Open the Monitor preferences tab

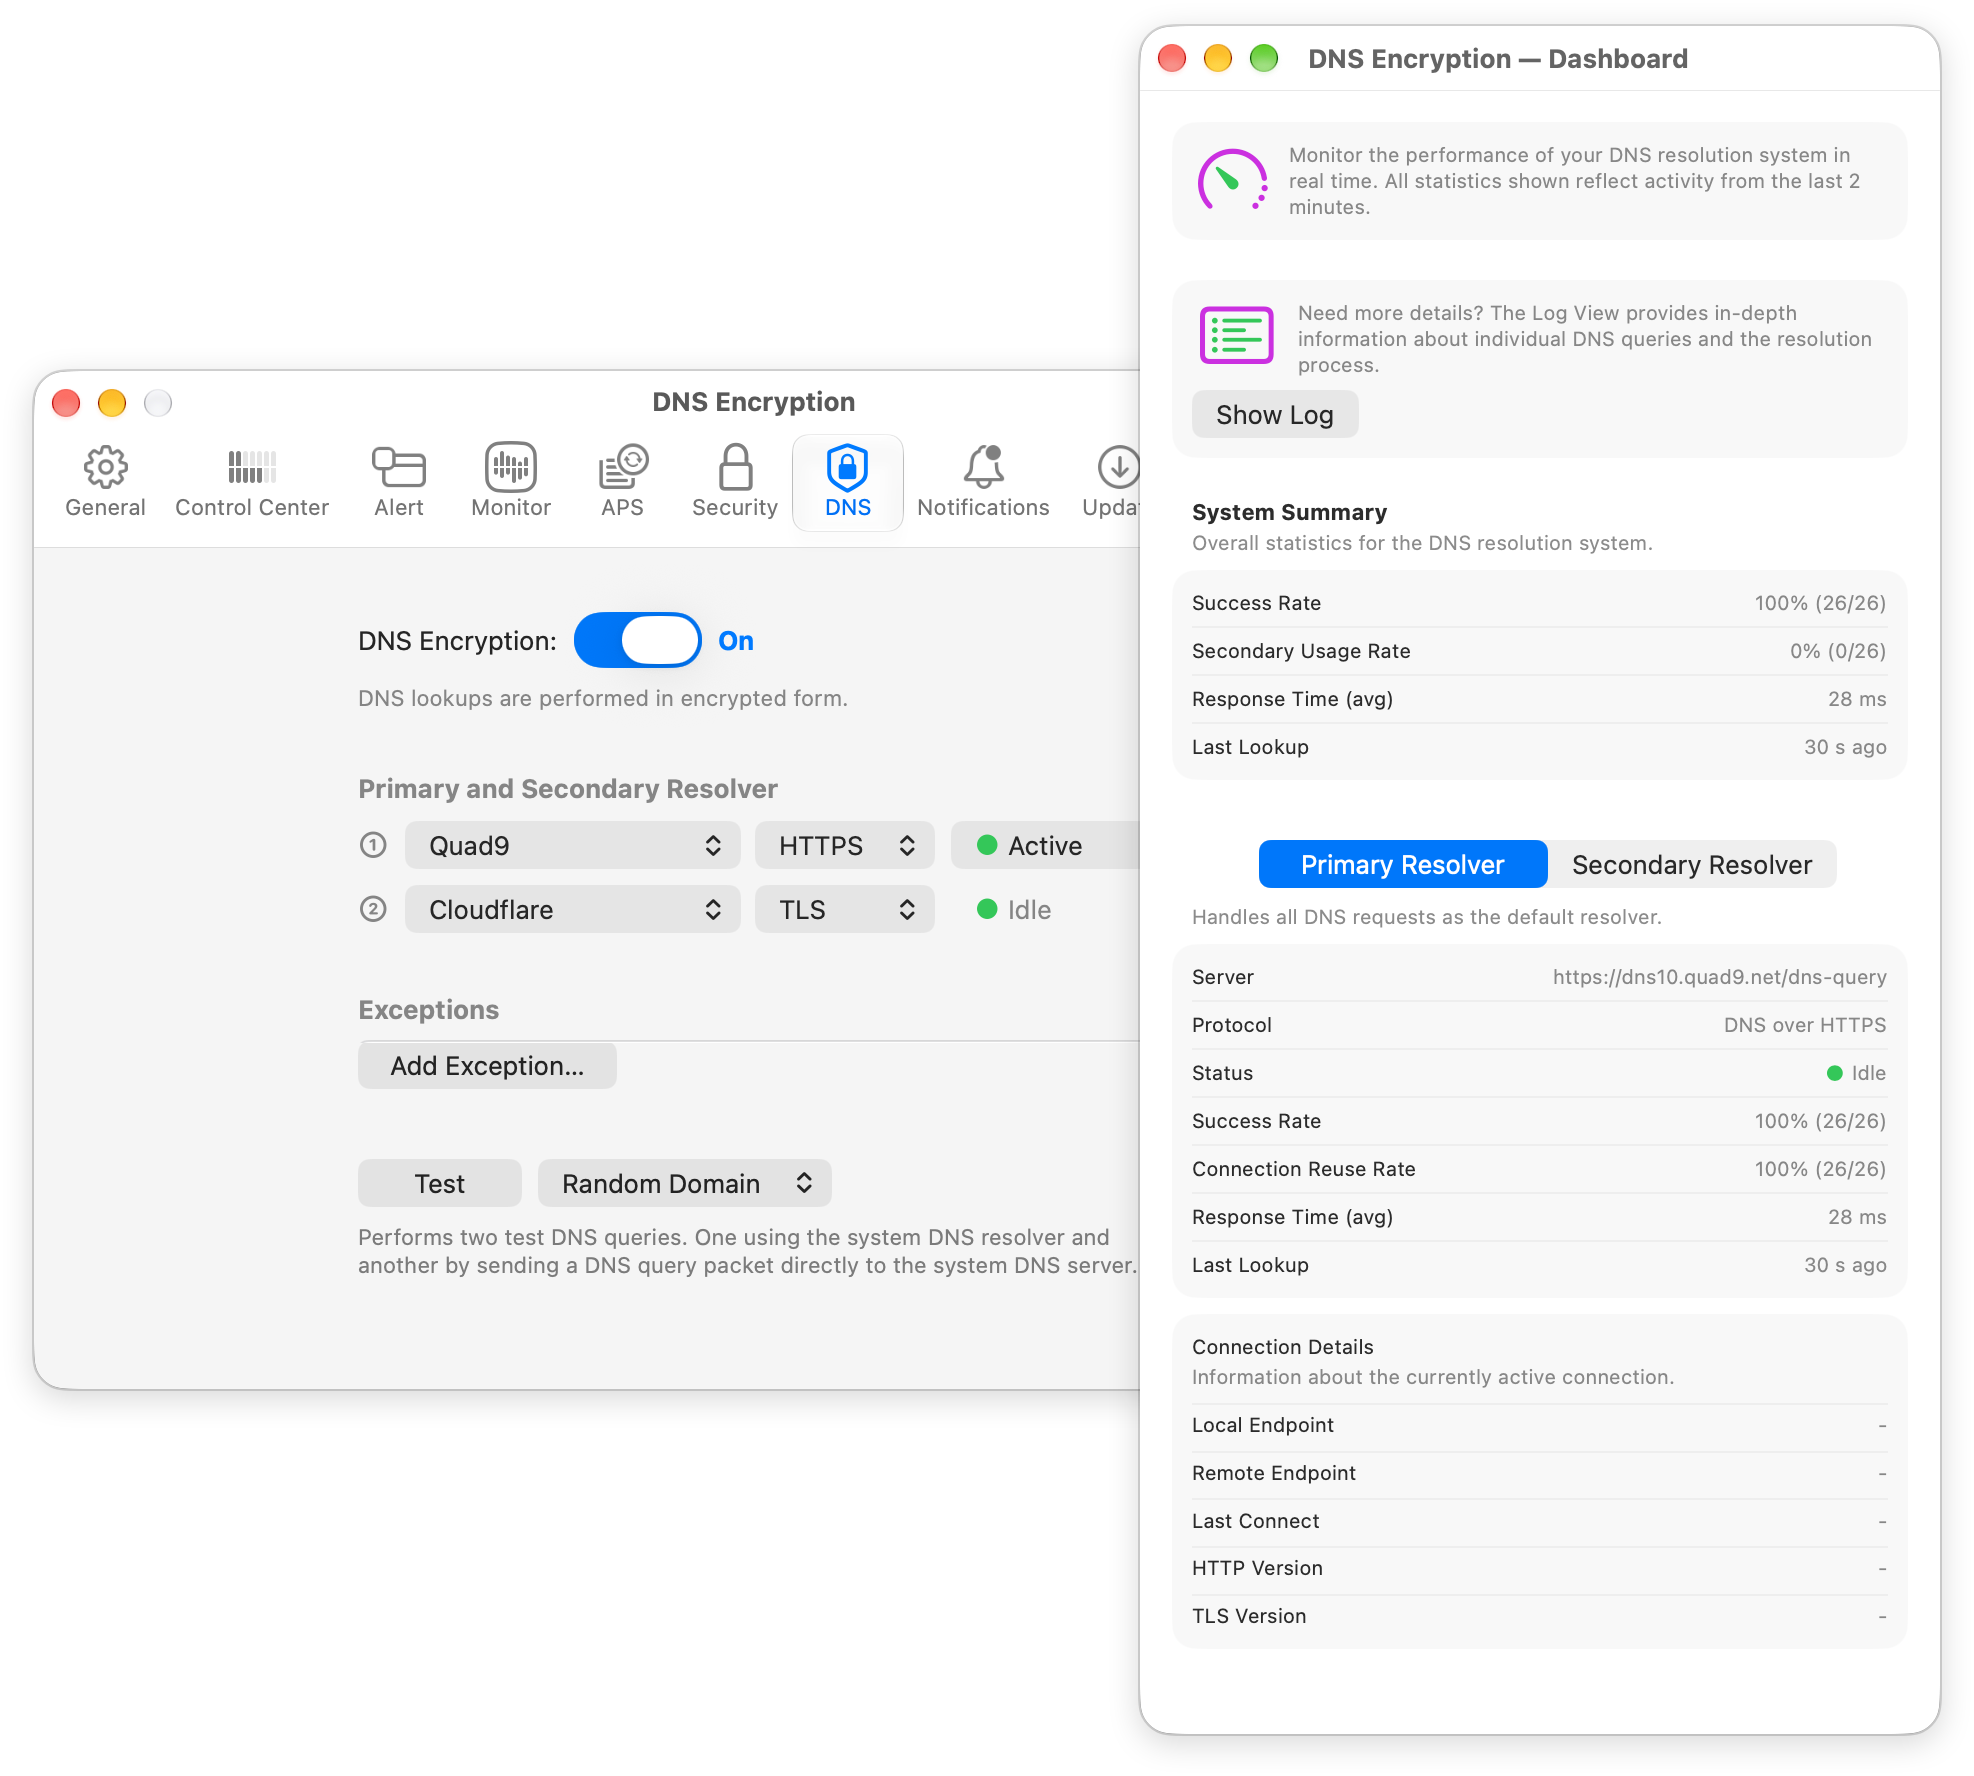coord(511,482)
